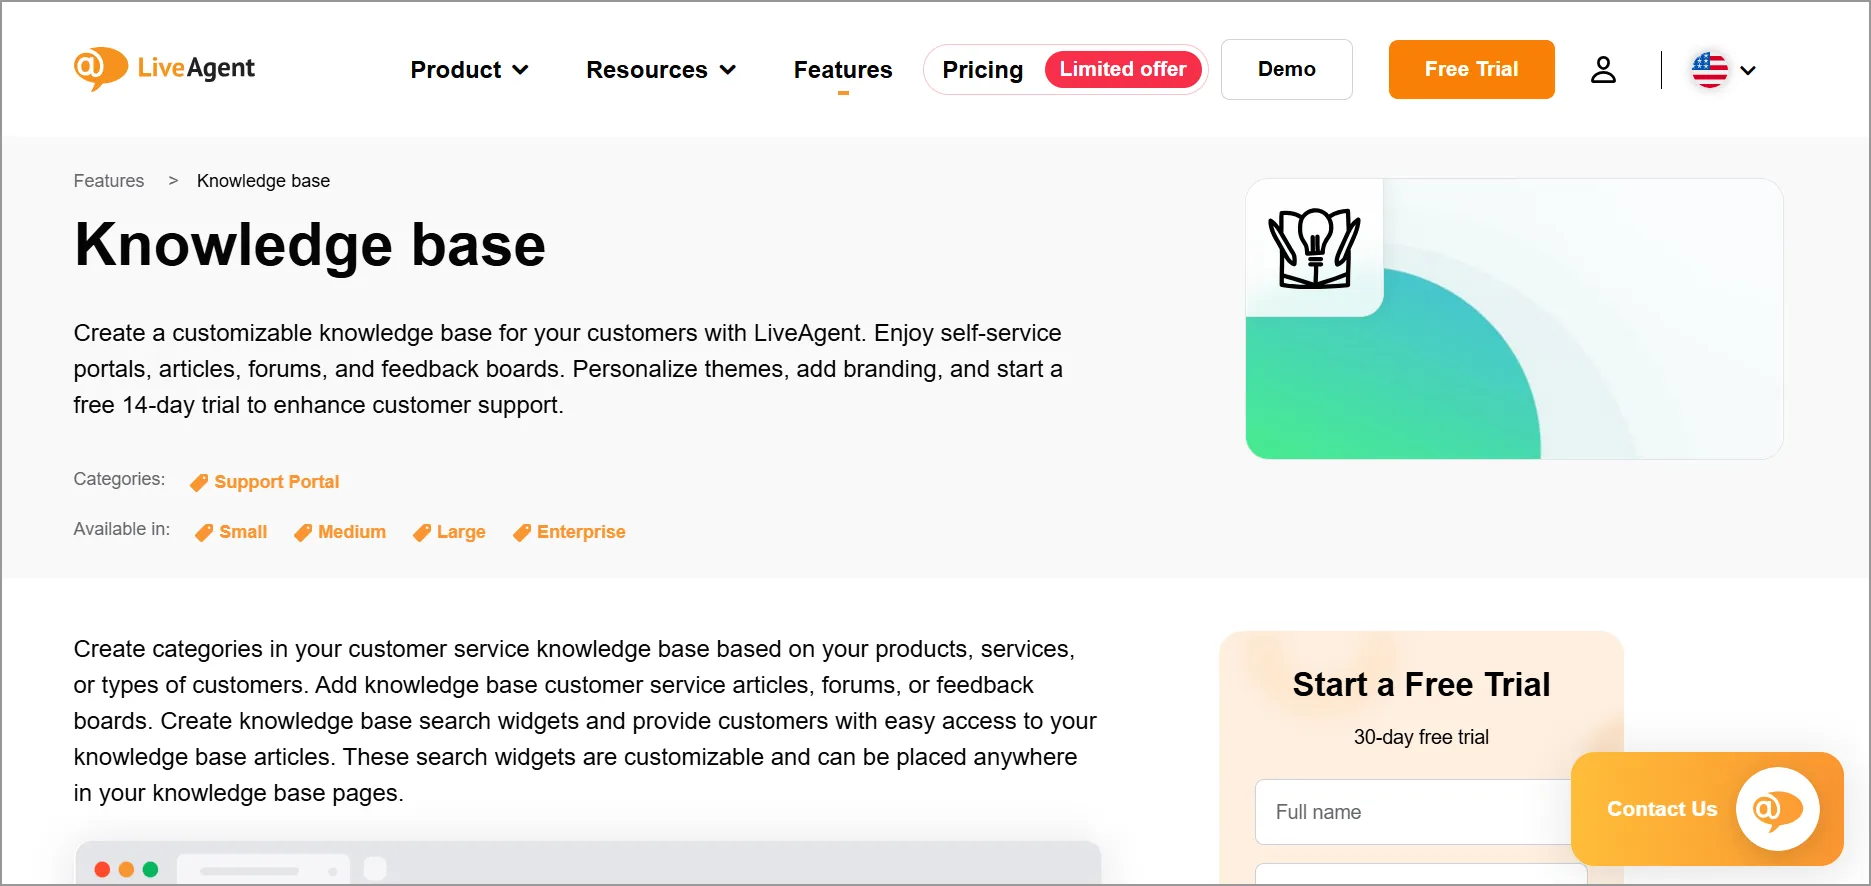This screenshot has width=1871, height=886.
Task: Click the red dot on the browser mockup
Action: coord(103,870)
